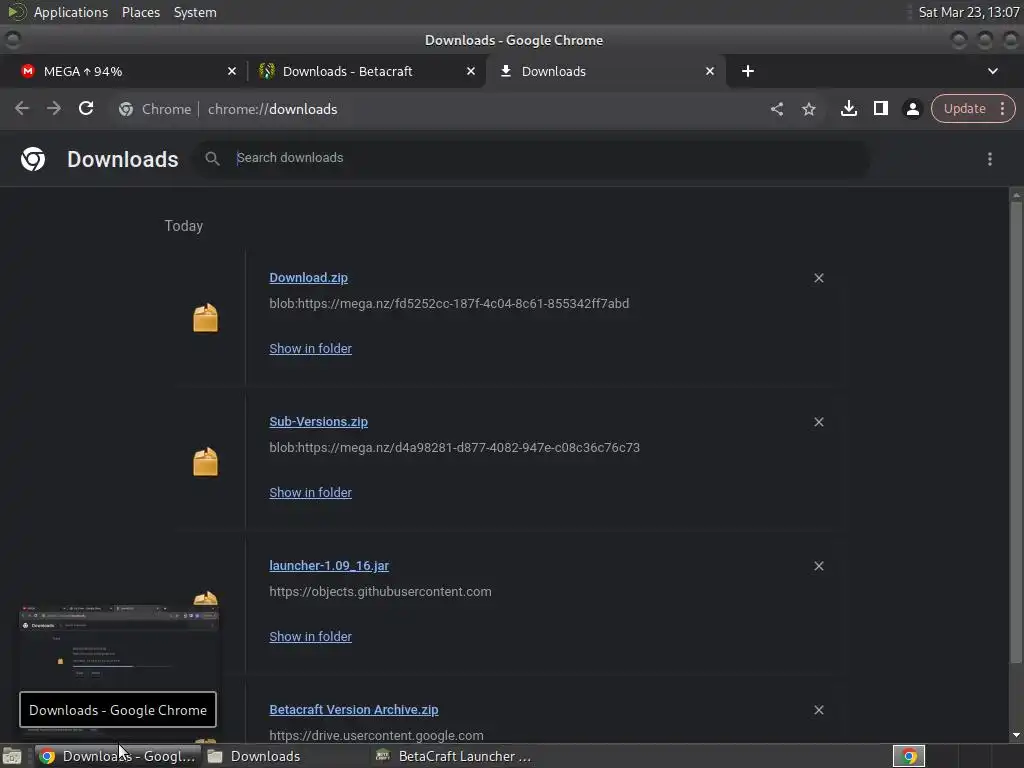Open the Applications menu
The width and height of the screenshot is (1024, 768).
71,12
